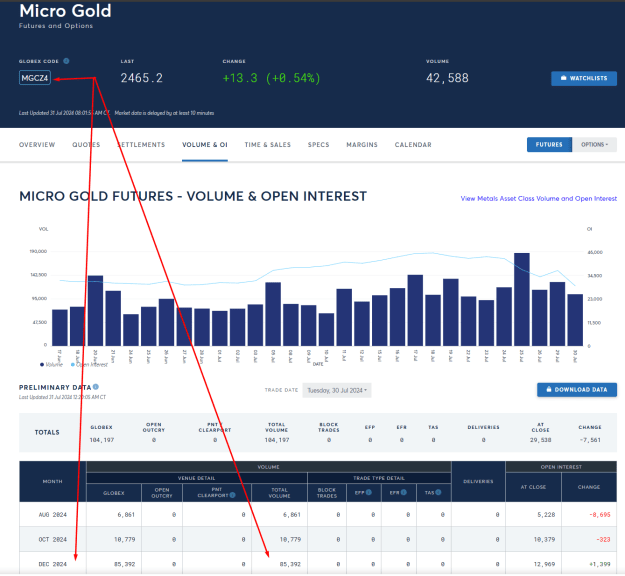Click the Totals change value -7,561
The height and width of the screenshot is (576, 625).
pos(590,440)
